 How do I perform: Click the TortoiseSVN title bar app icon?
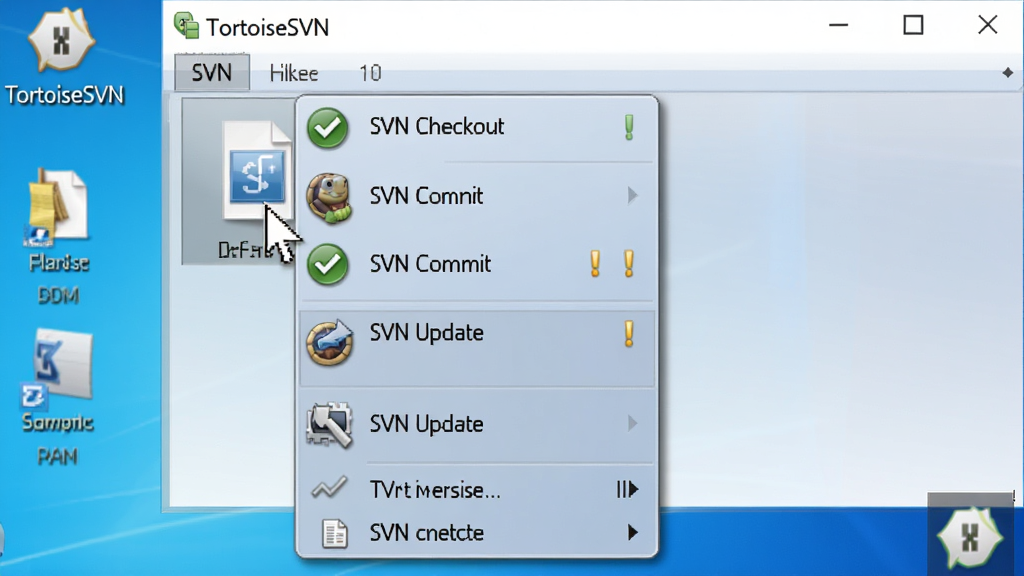coord(186,25)
